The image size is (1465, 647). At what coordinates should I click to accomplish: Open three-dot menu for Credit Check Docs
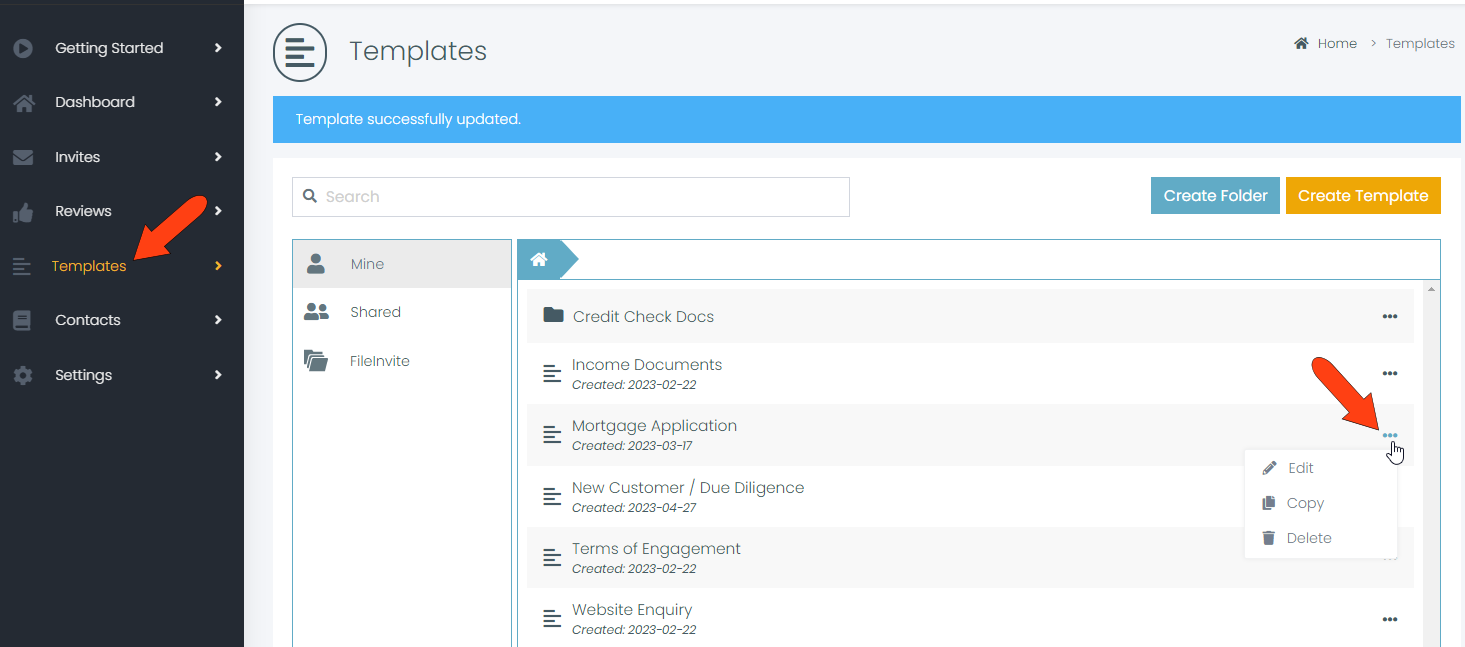pos(1389,316)
